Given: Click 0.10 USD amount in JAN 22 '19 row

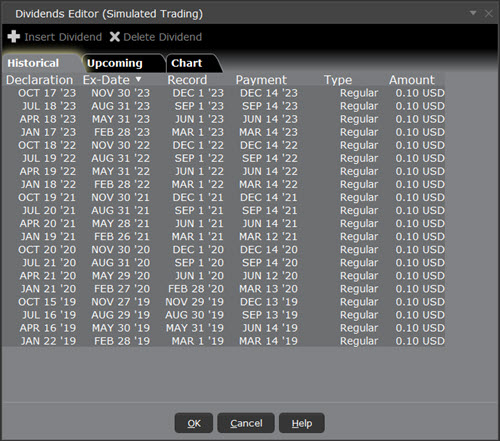Looking at the screenshot, I should (x=420, y=341).
